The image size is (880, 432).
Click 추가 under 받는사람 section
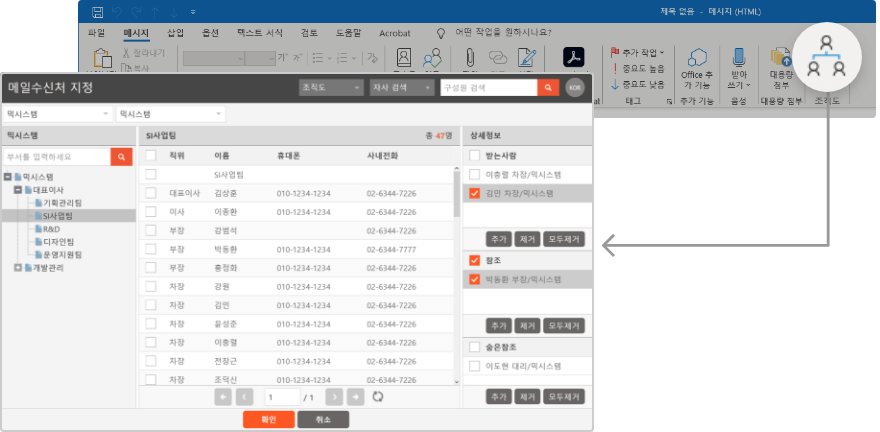pos(498,239)
